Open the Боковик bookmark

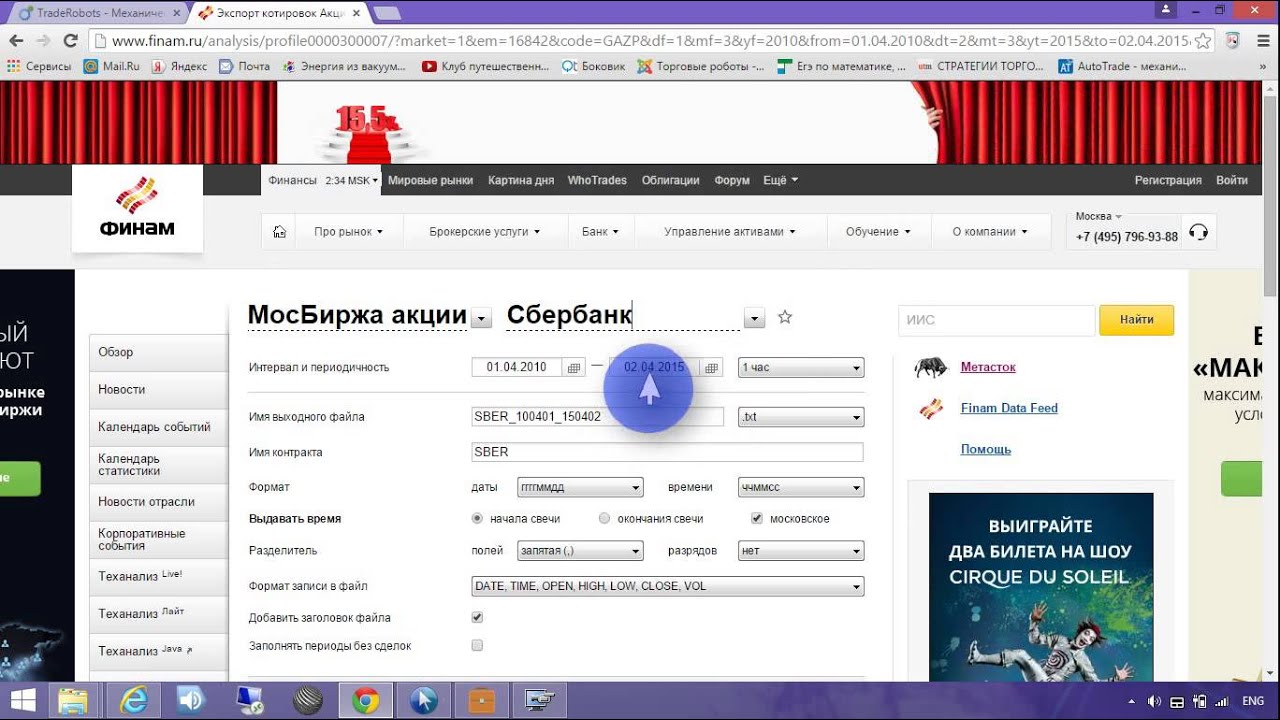pos(593,66)
